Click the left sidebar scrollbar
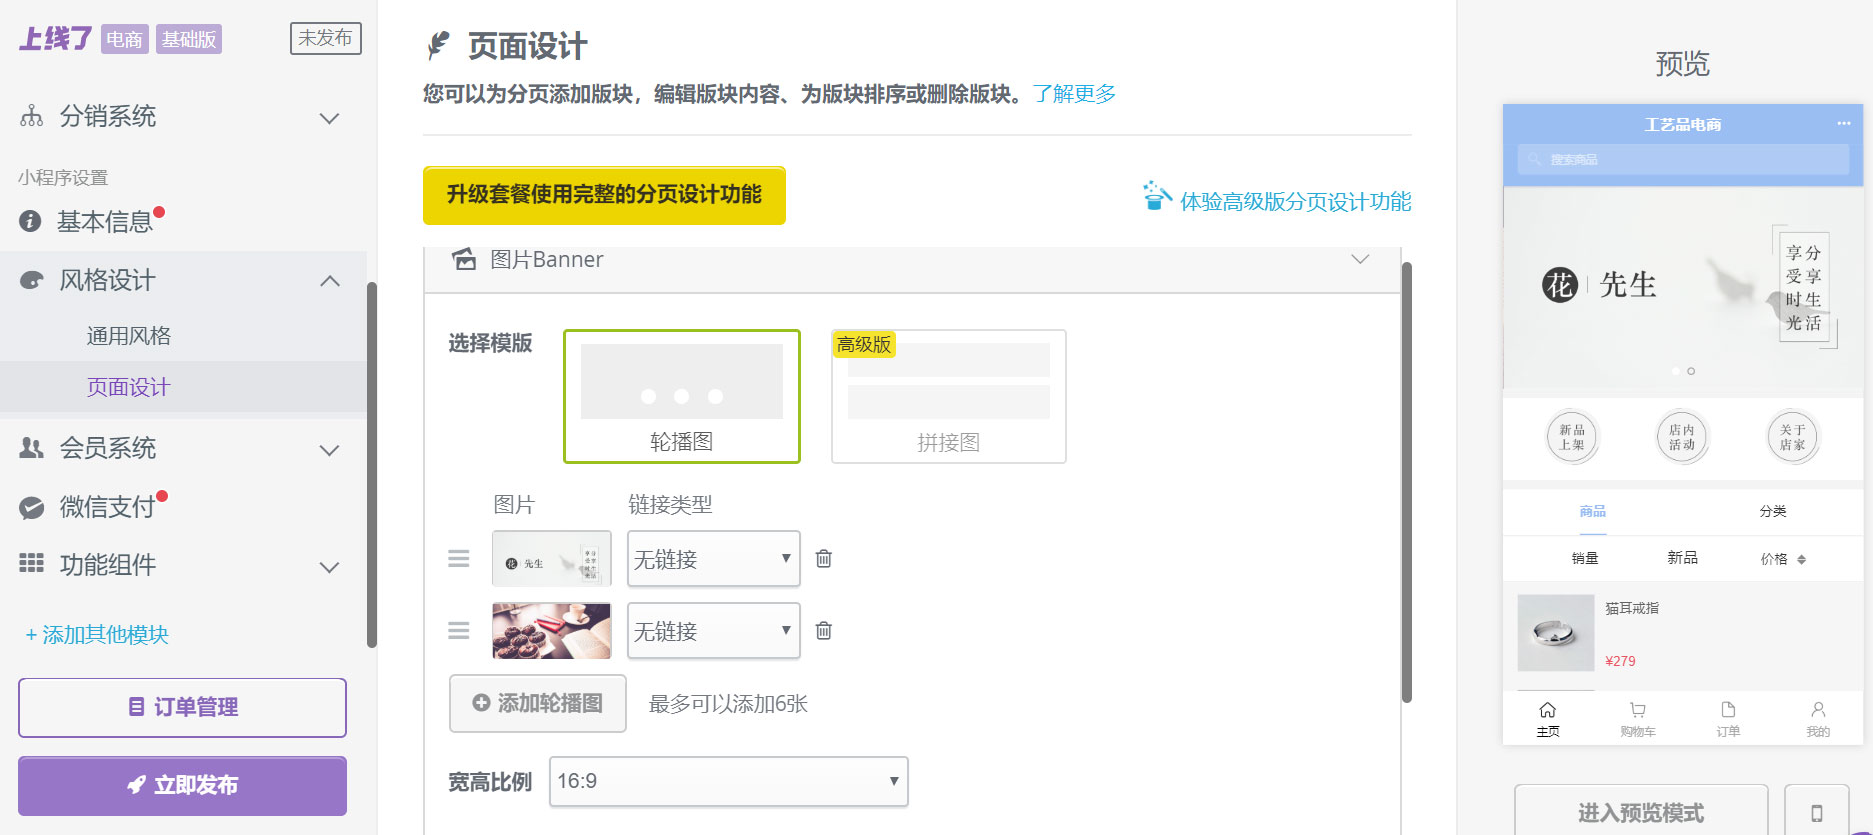 (372, 465)
